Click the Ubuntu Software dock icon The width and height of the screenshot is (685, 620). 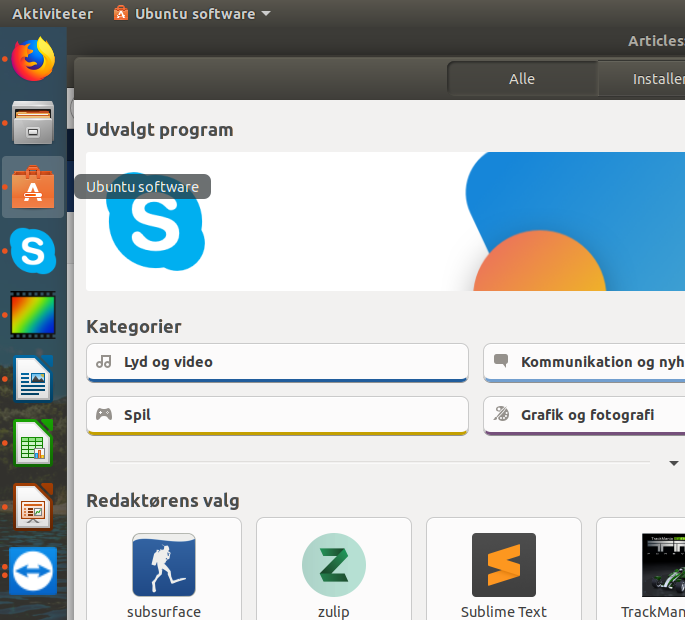pos(33,187)
